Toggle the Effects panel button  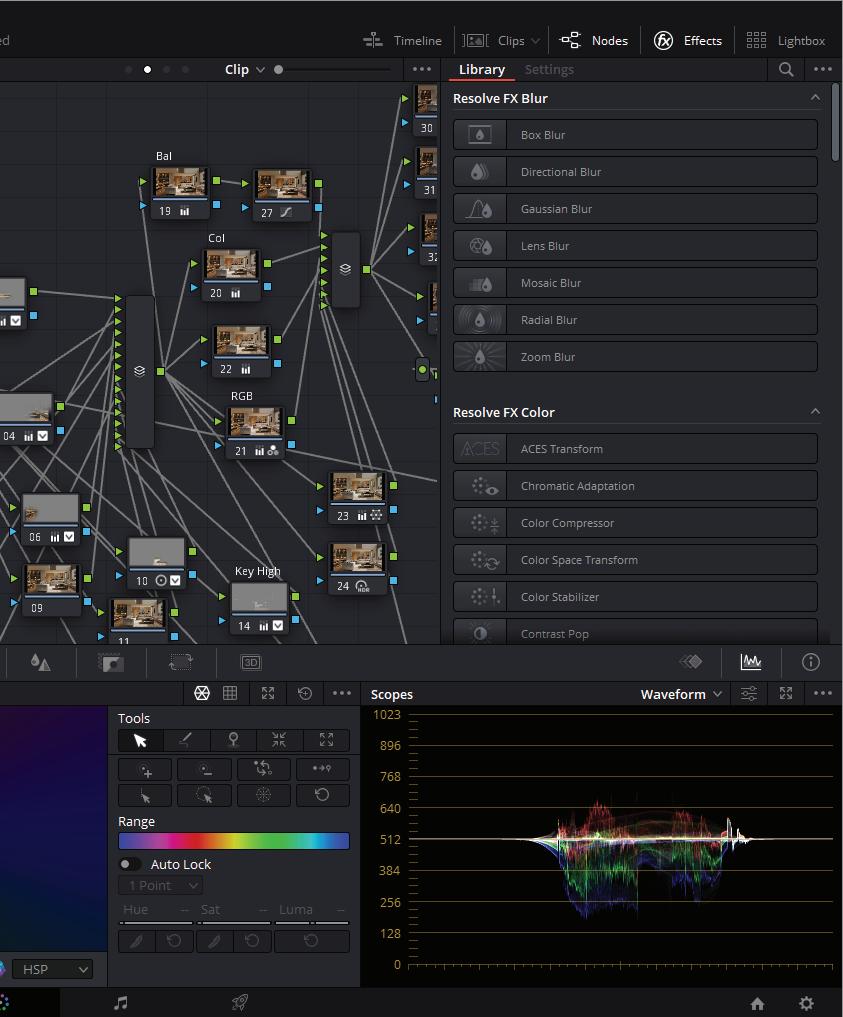click(688, 40)
